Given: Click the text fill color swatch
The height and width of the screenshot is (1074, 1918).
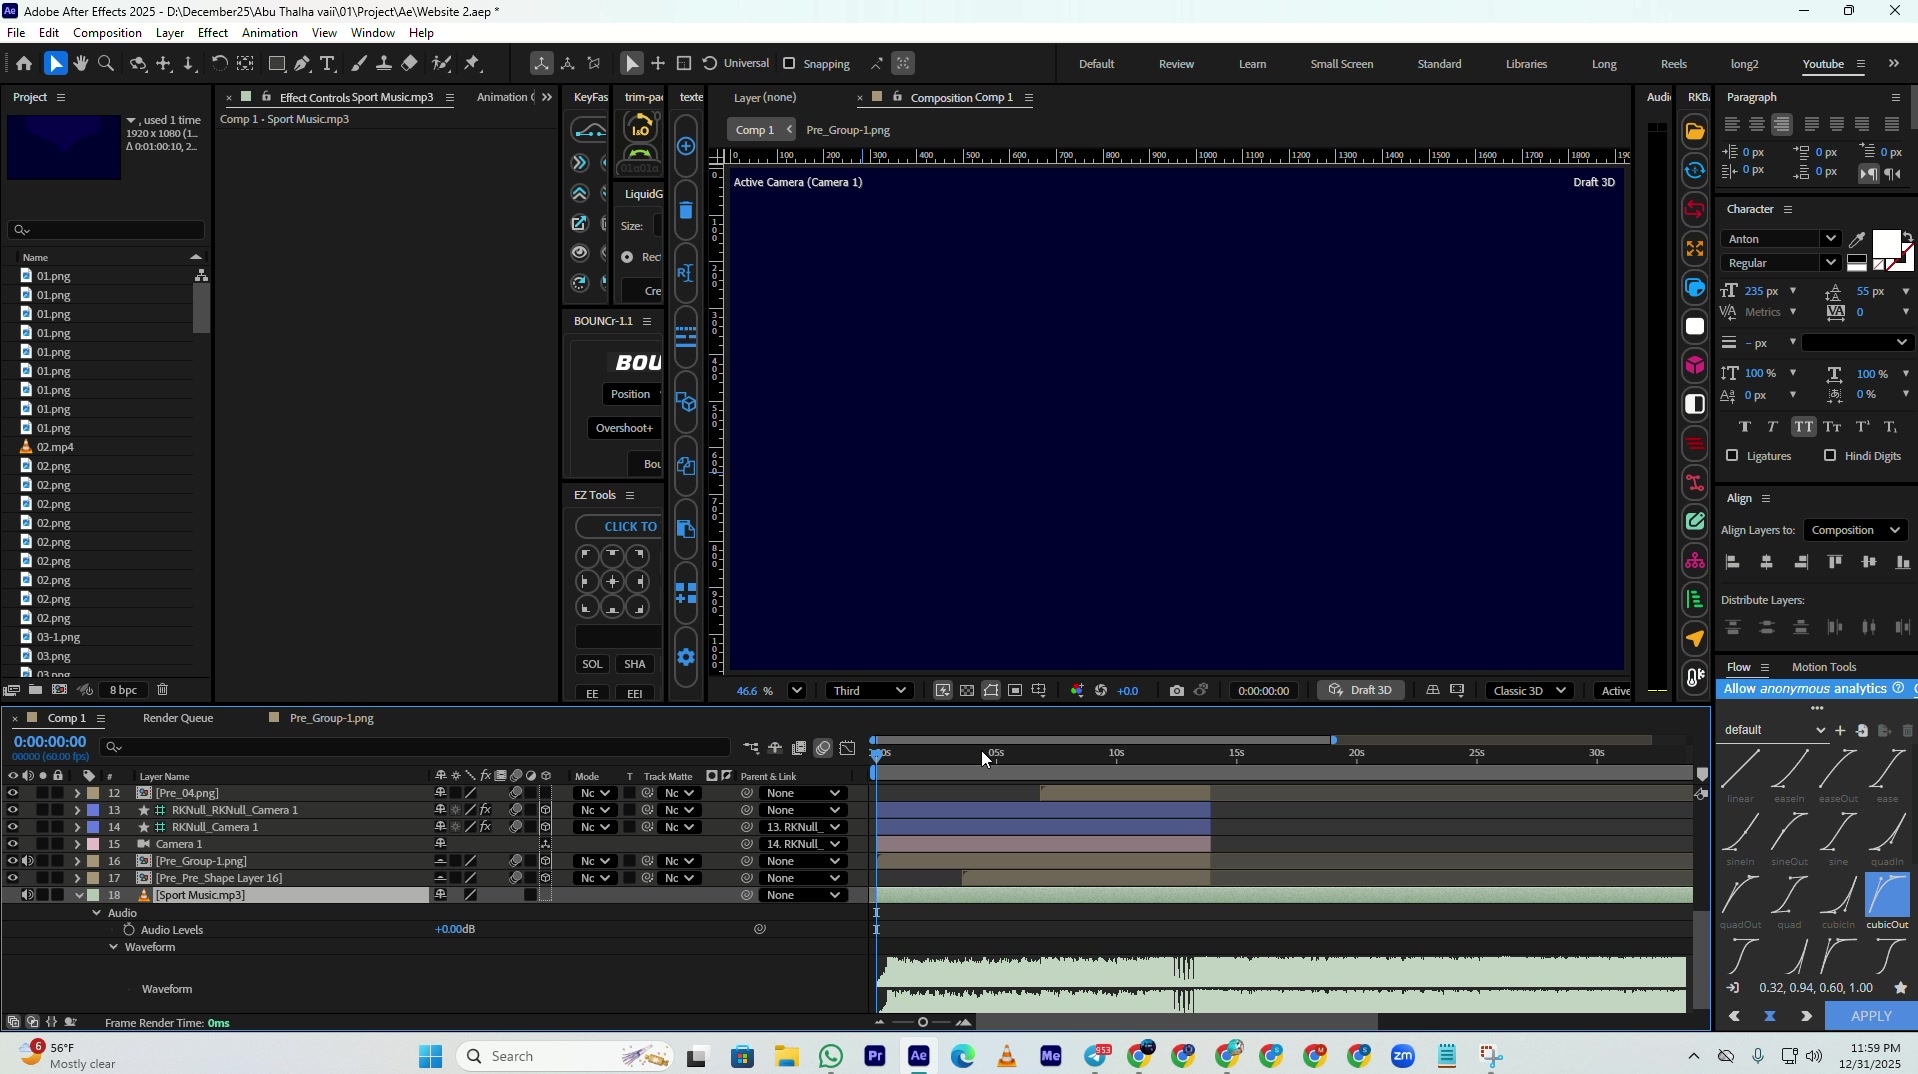Looking at the screenshot, I should coord(1886,244).
